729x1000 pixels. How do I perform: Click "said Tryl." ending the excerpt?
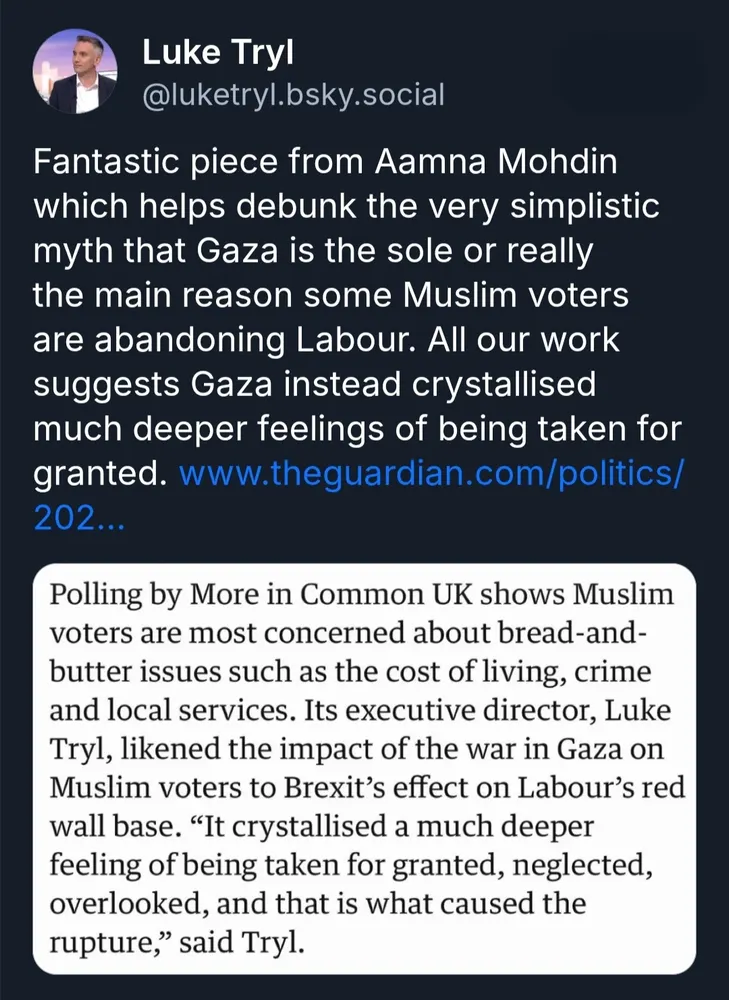tap(239, 941)
